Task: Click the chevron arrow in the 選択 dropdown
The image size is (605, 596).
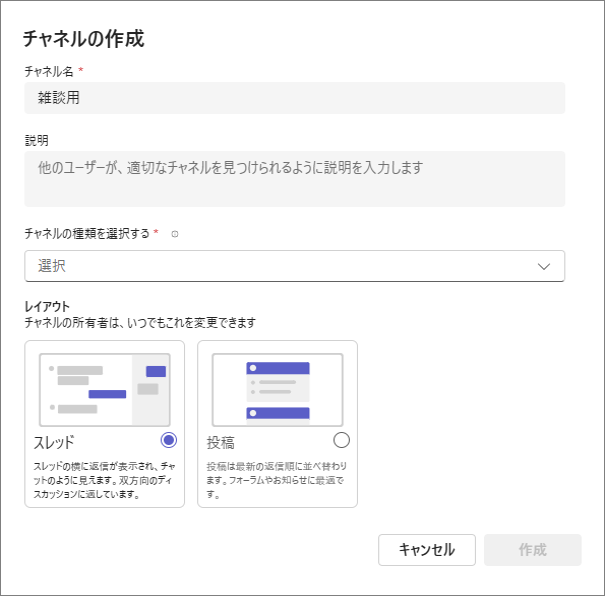Action: click(x=544, y=266)
